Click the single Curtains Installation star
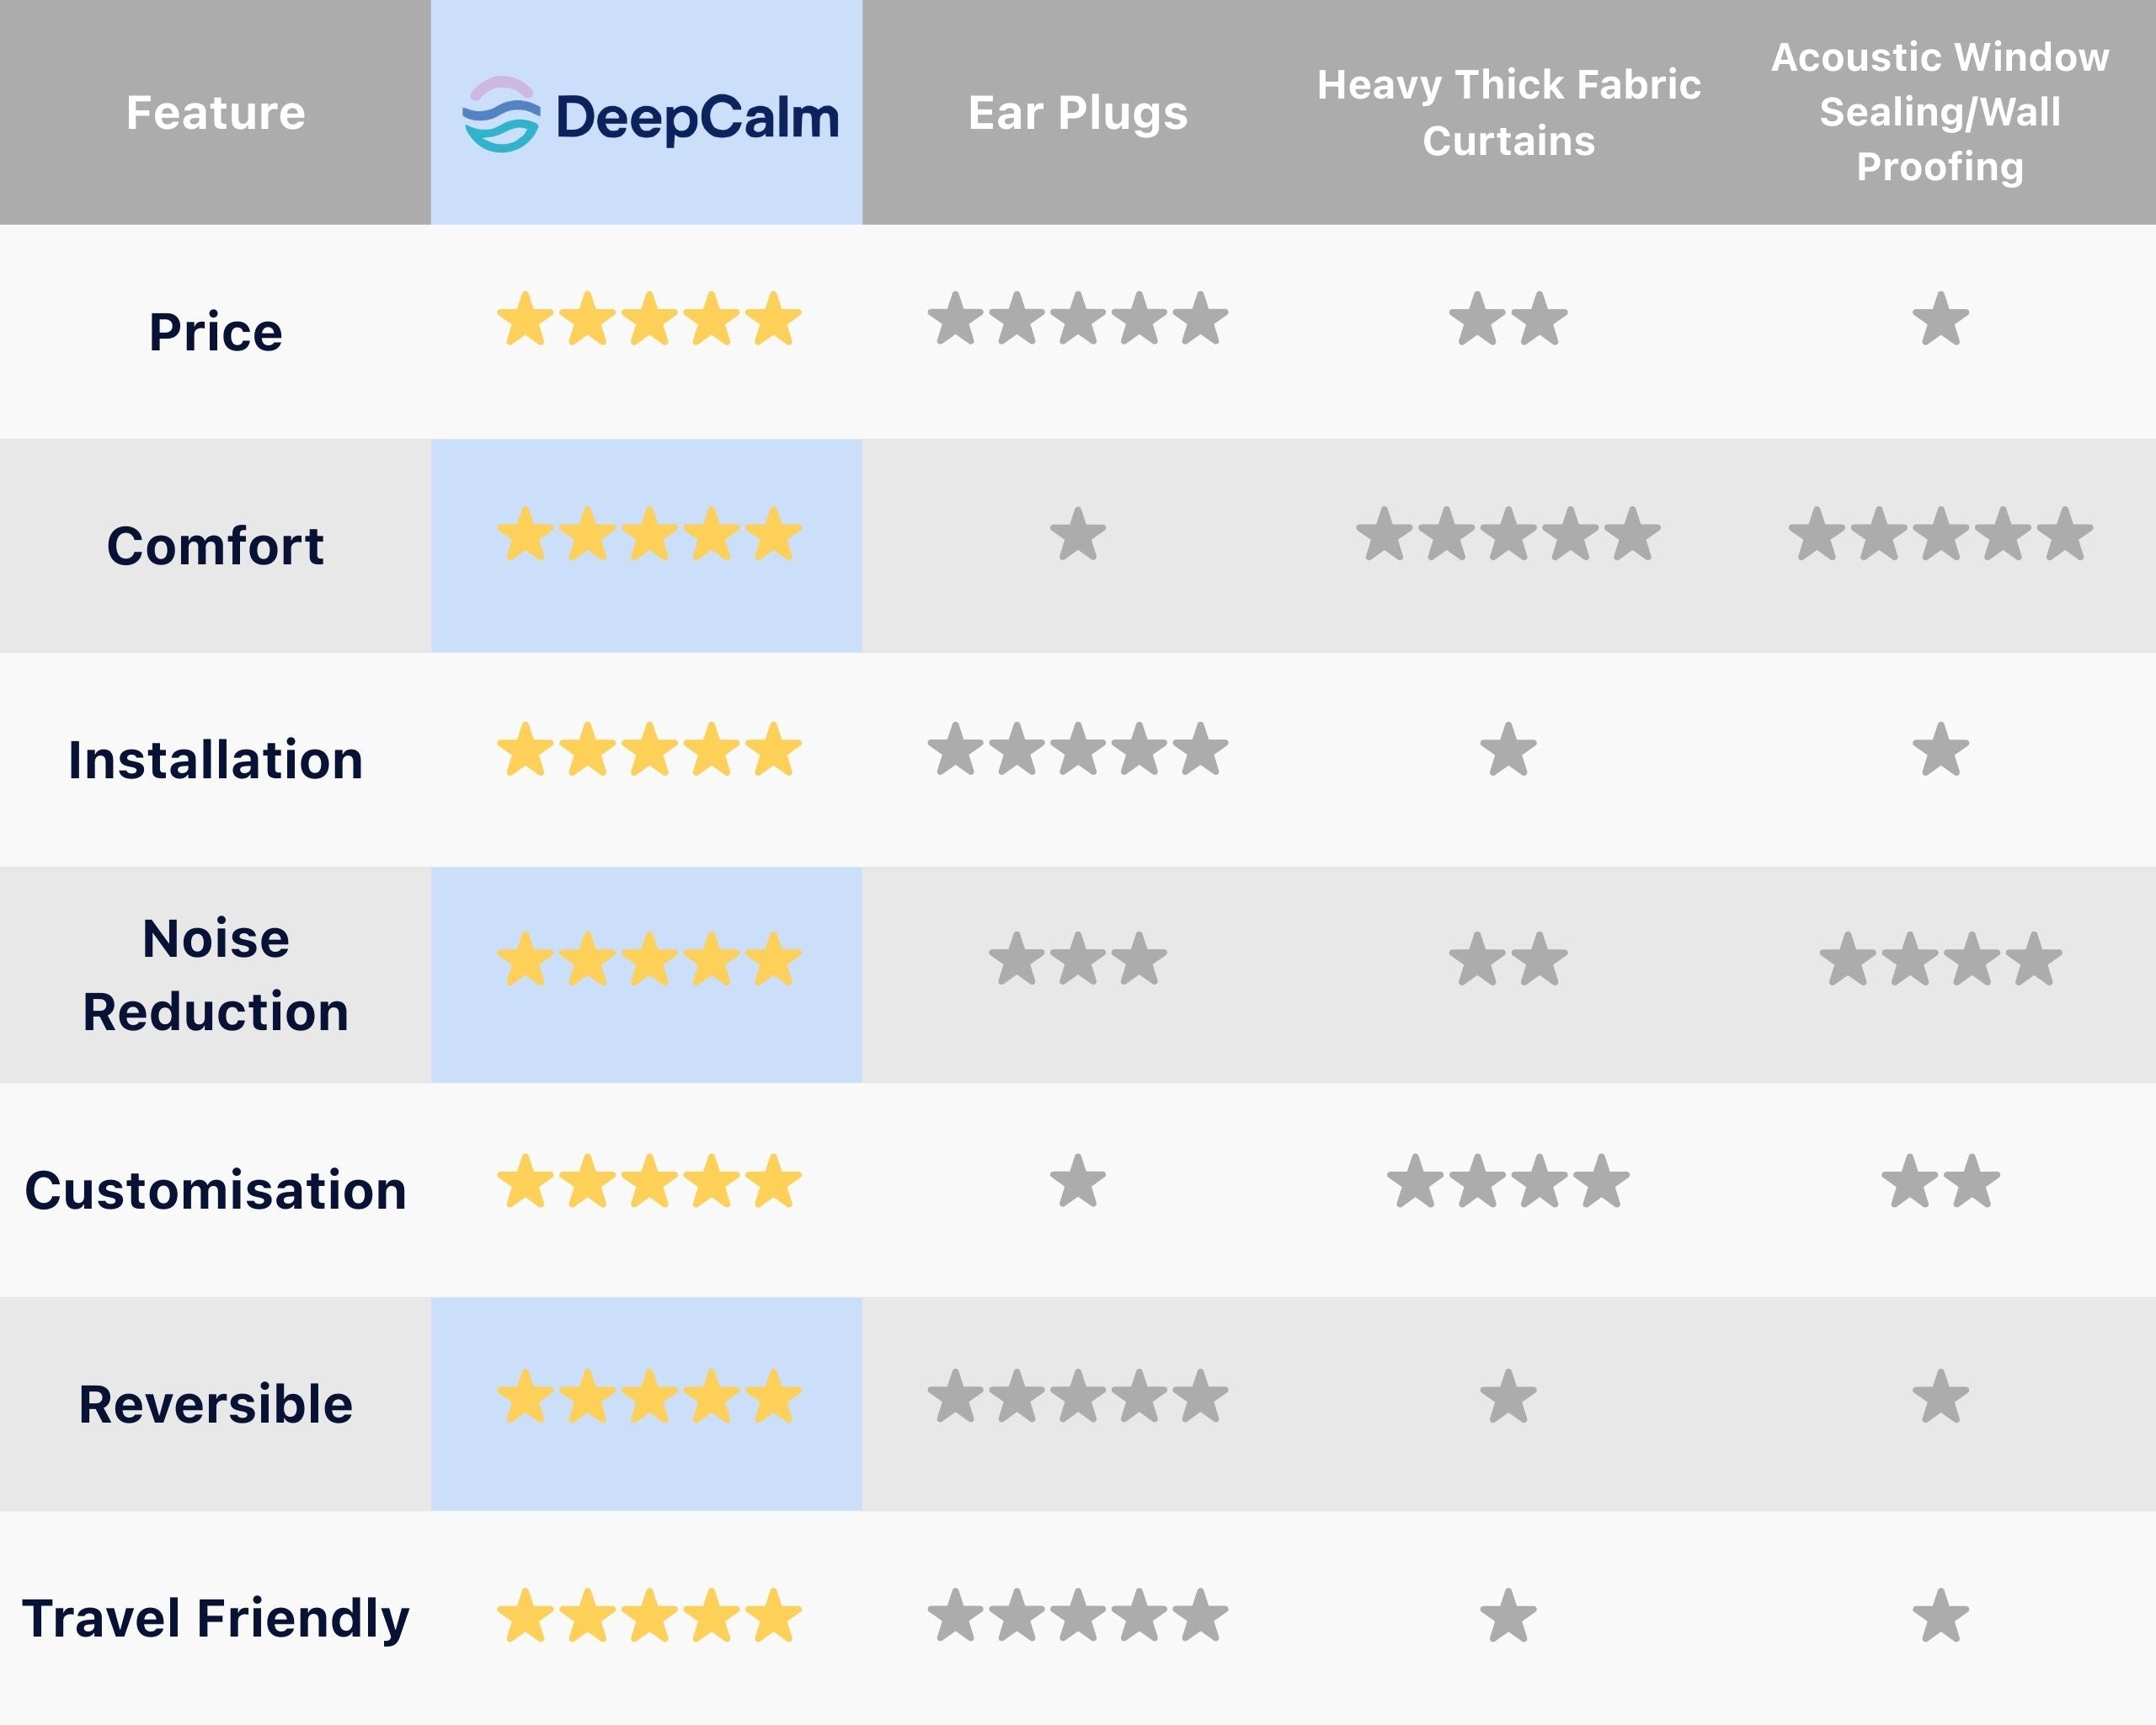Viewport: 2156px width, 1725px height. click(1508, 750)
